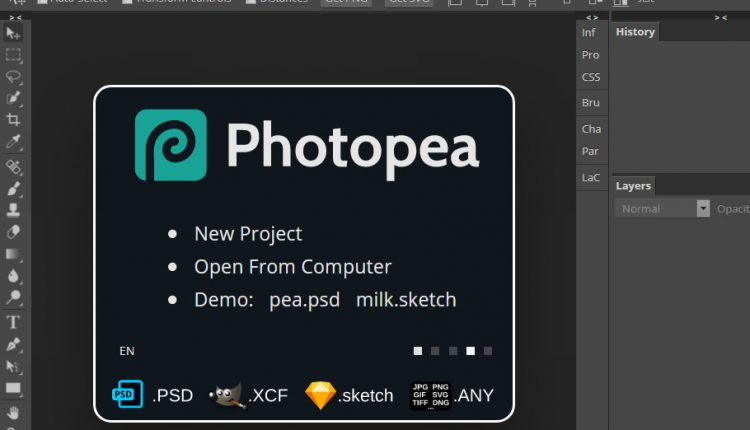Viewport: 750px width, 430px height.
Task: Select the Type tool
Action: point(14,322)
